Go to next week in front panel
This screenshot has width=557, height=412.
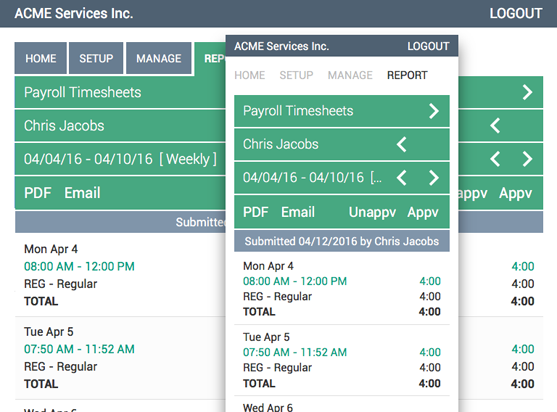[x=434, y=178]
